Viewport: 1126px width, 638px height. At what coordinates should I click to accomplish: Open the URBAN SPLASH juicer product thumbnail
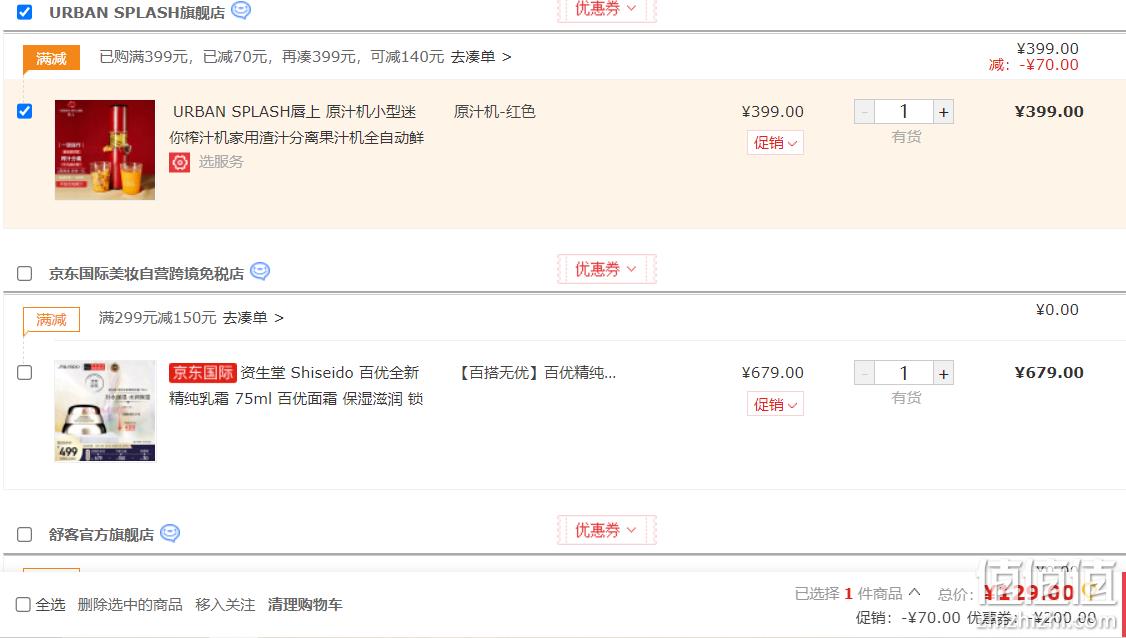click(x=105, y=149)
